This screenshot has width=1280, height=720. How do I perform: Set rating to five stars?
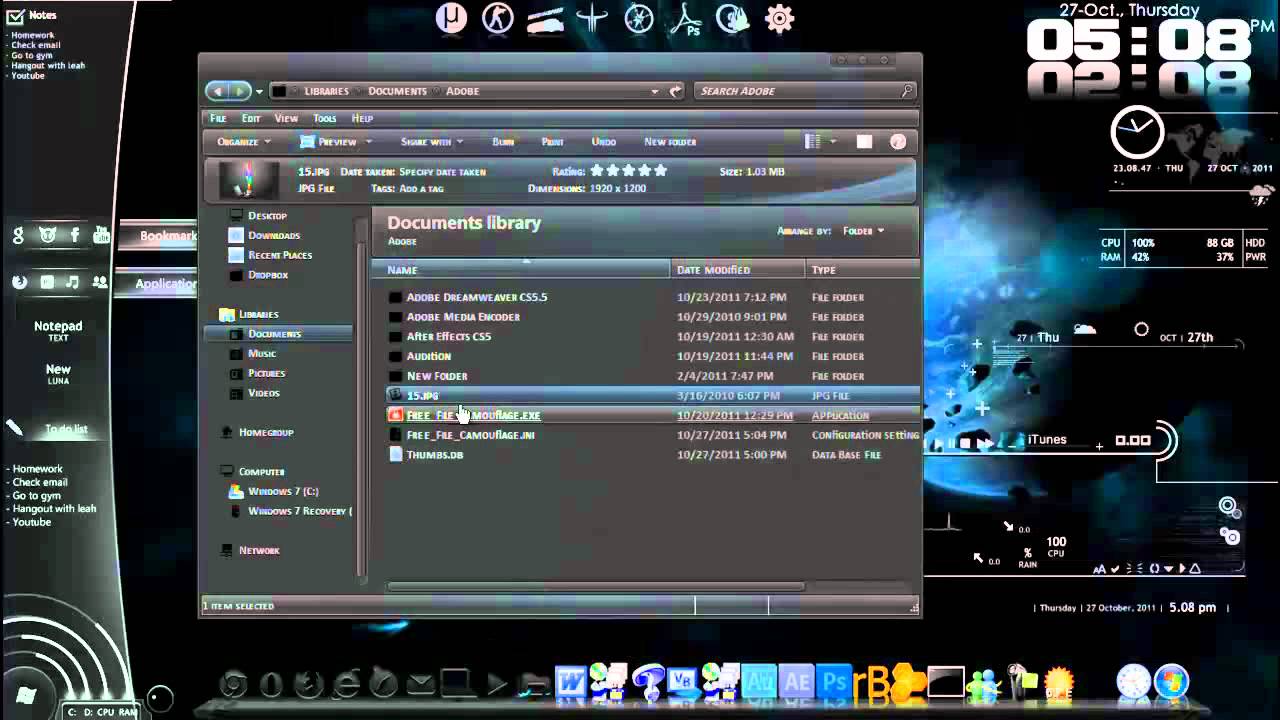(659, 171)
